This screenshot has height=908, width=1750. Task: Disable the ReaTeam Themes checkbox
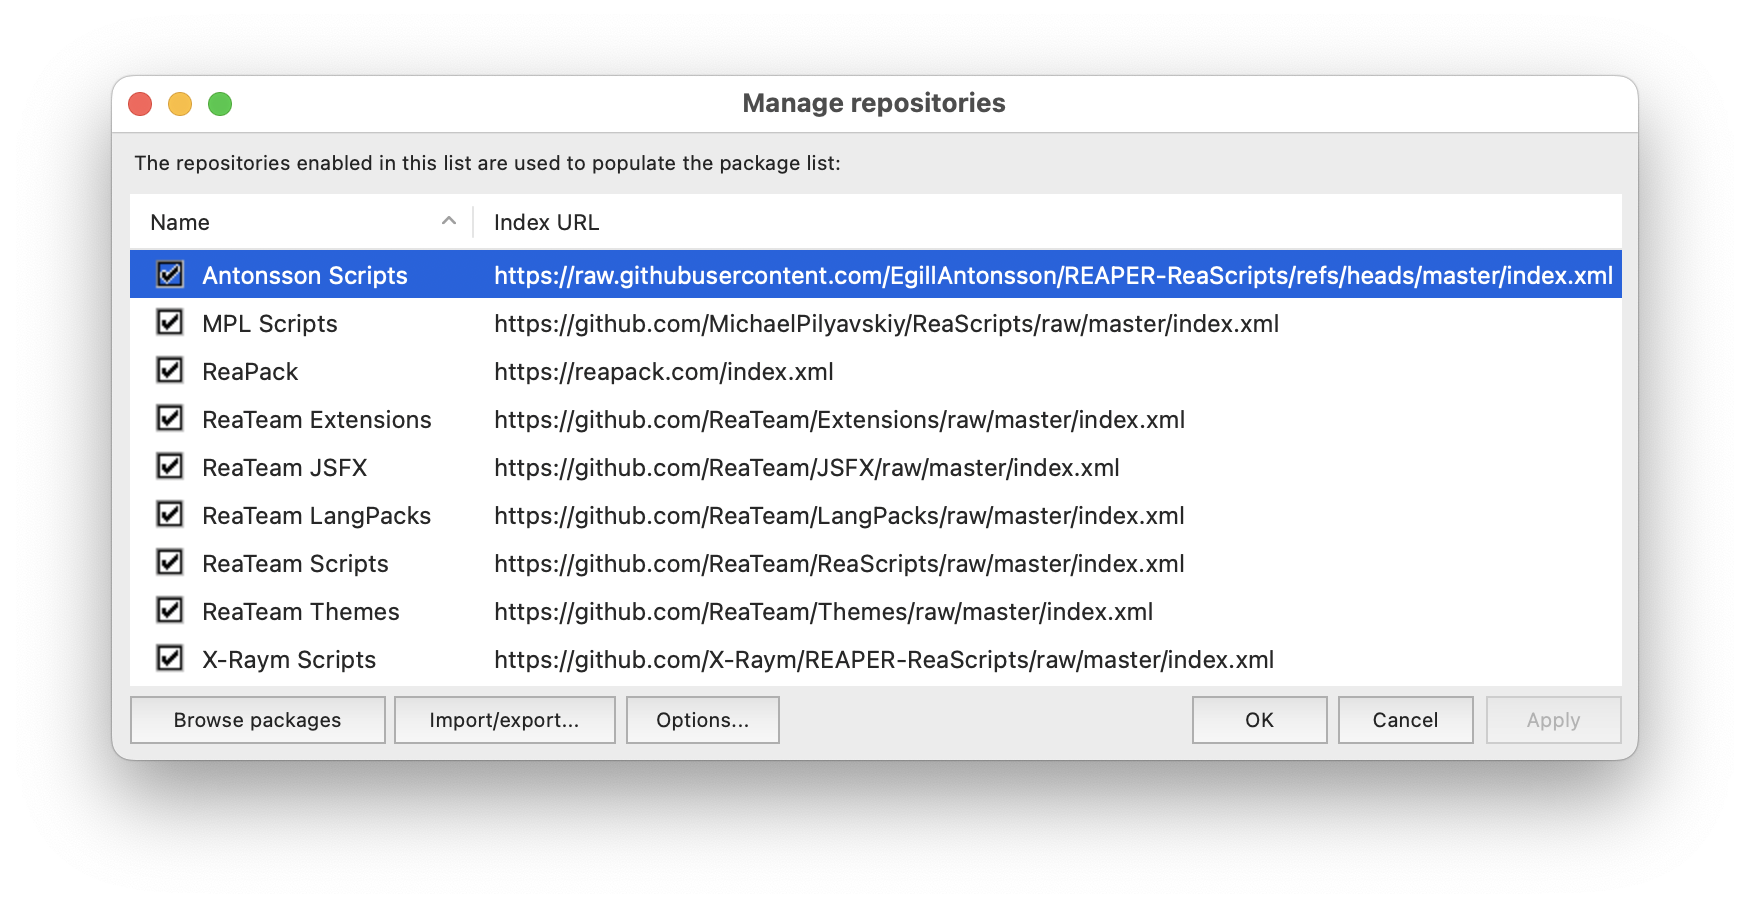pos(170,610)
